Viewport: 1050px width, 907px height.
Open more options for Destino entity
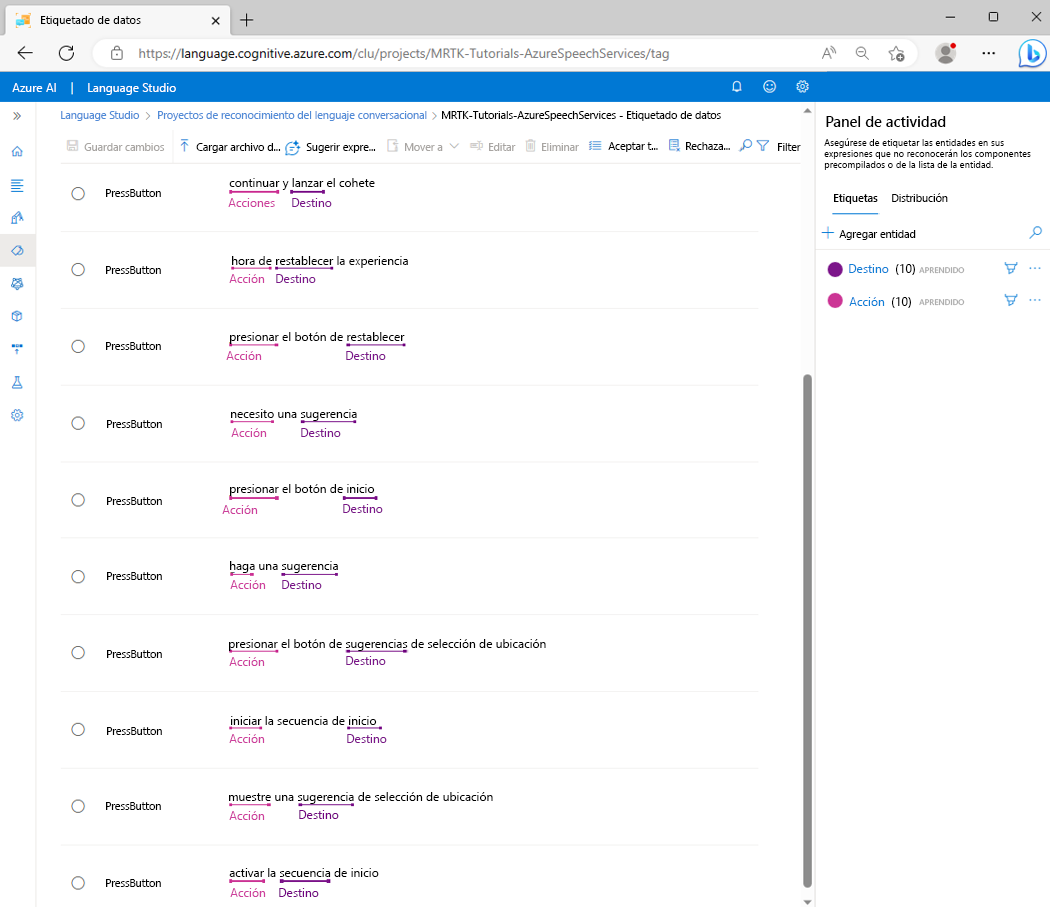[1035, 268]
